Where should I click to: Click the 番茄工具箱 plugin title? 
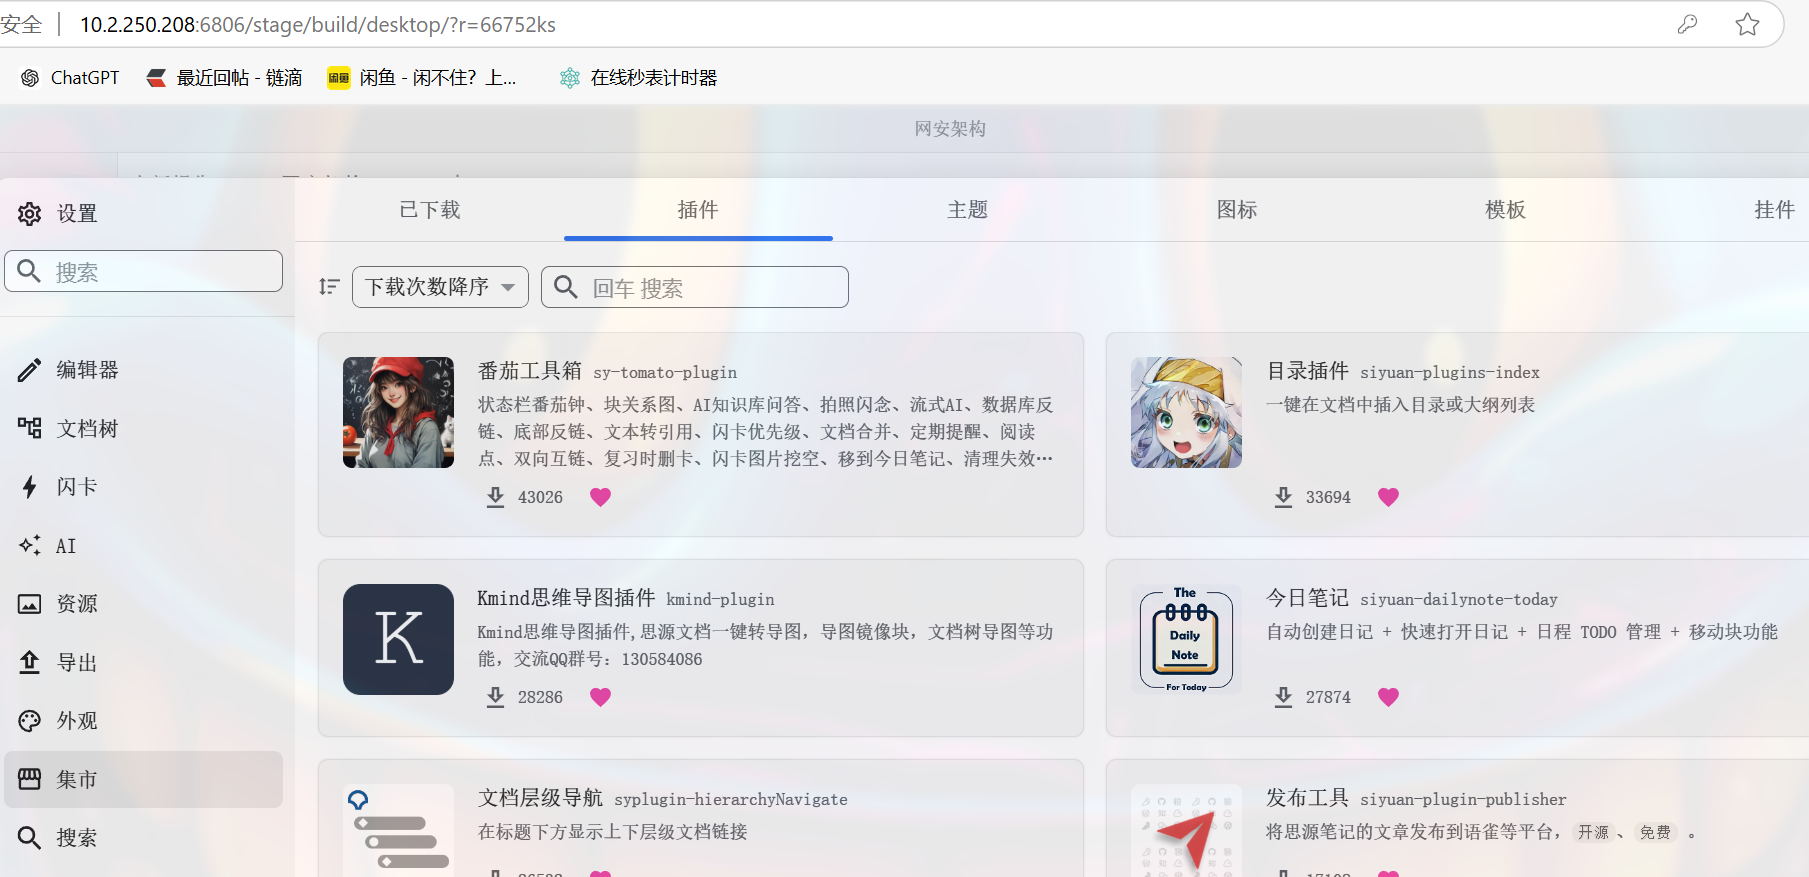(x=530, y=371)
